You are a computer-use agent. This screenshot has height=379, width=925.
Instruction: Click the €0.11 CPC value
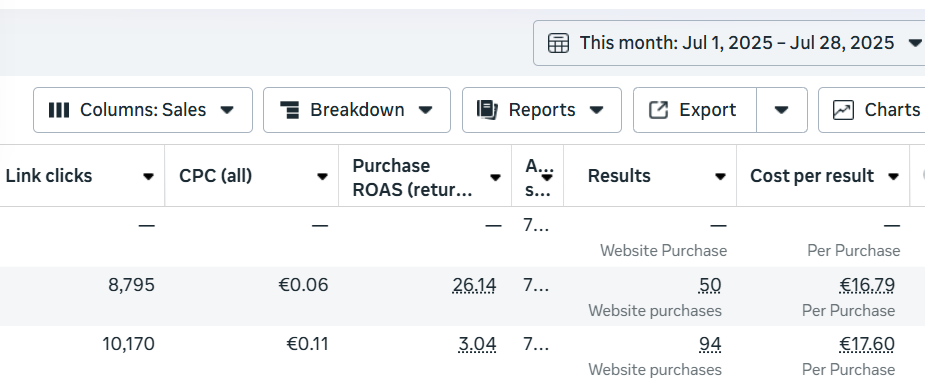point(307,344)
